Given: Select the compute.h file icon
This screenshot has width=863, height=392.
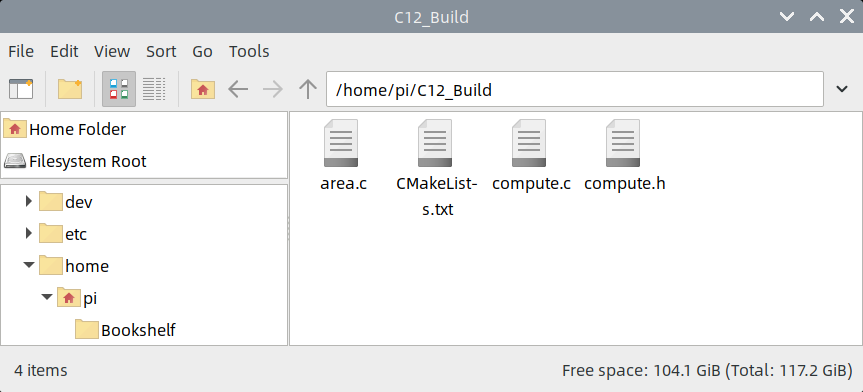Looking at the screenshot, I should pyautogui.click(x=623, y=143).
